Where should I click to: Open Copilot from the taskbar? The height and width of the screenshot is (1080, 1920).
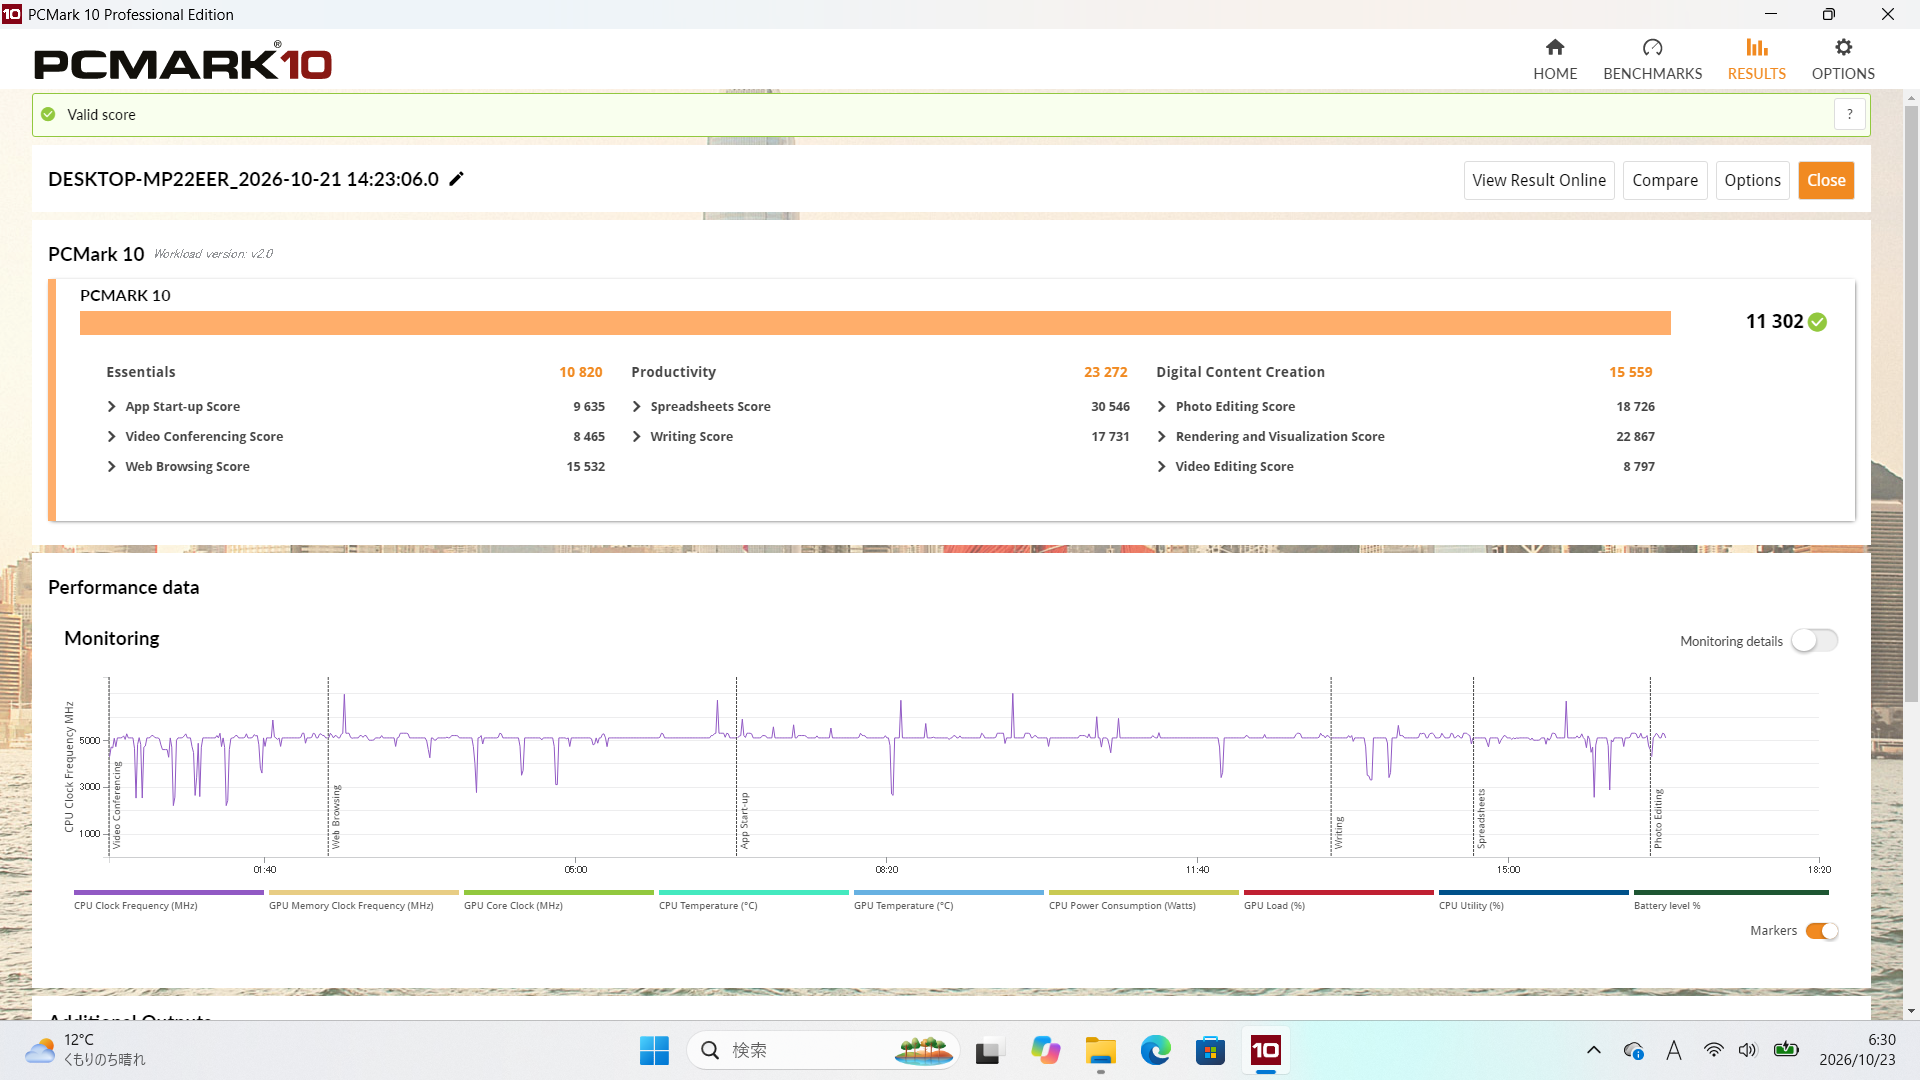1045,1050
